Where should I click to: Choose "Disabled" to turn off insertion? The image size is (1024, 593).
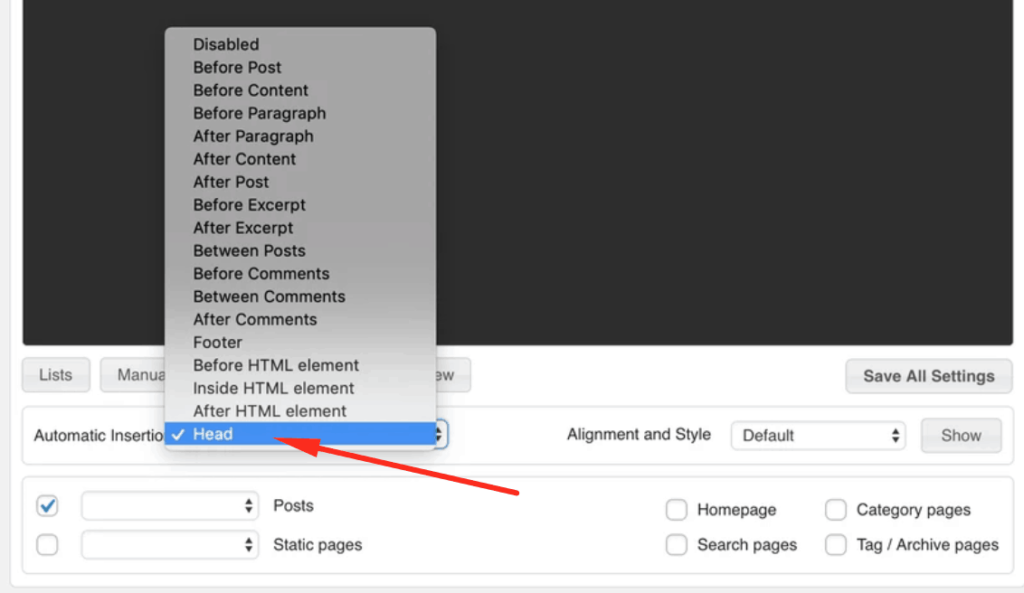coord(226,44)
